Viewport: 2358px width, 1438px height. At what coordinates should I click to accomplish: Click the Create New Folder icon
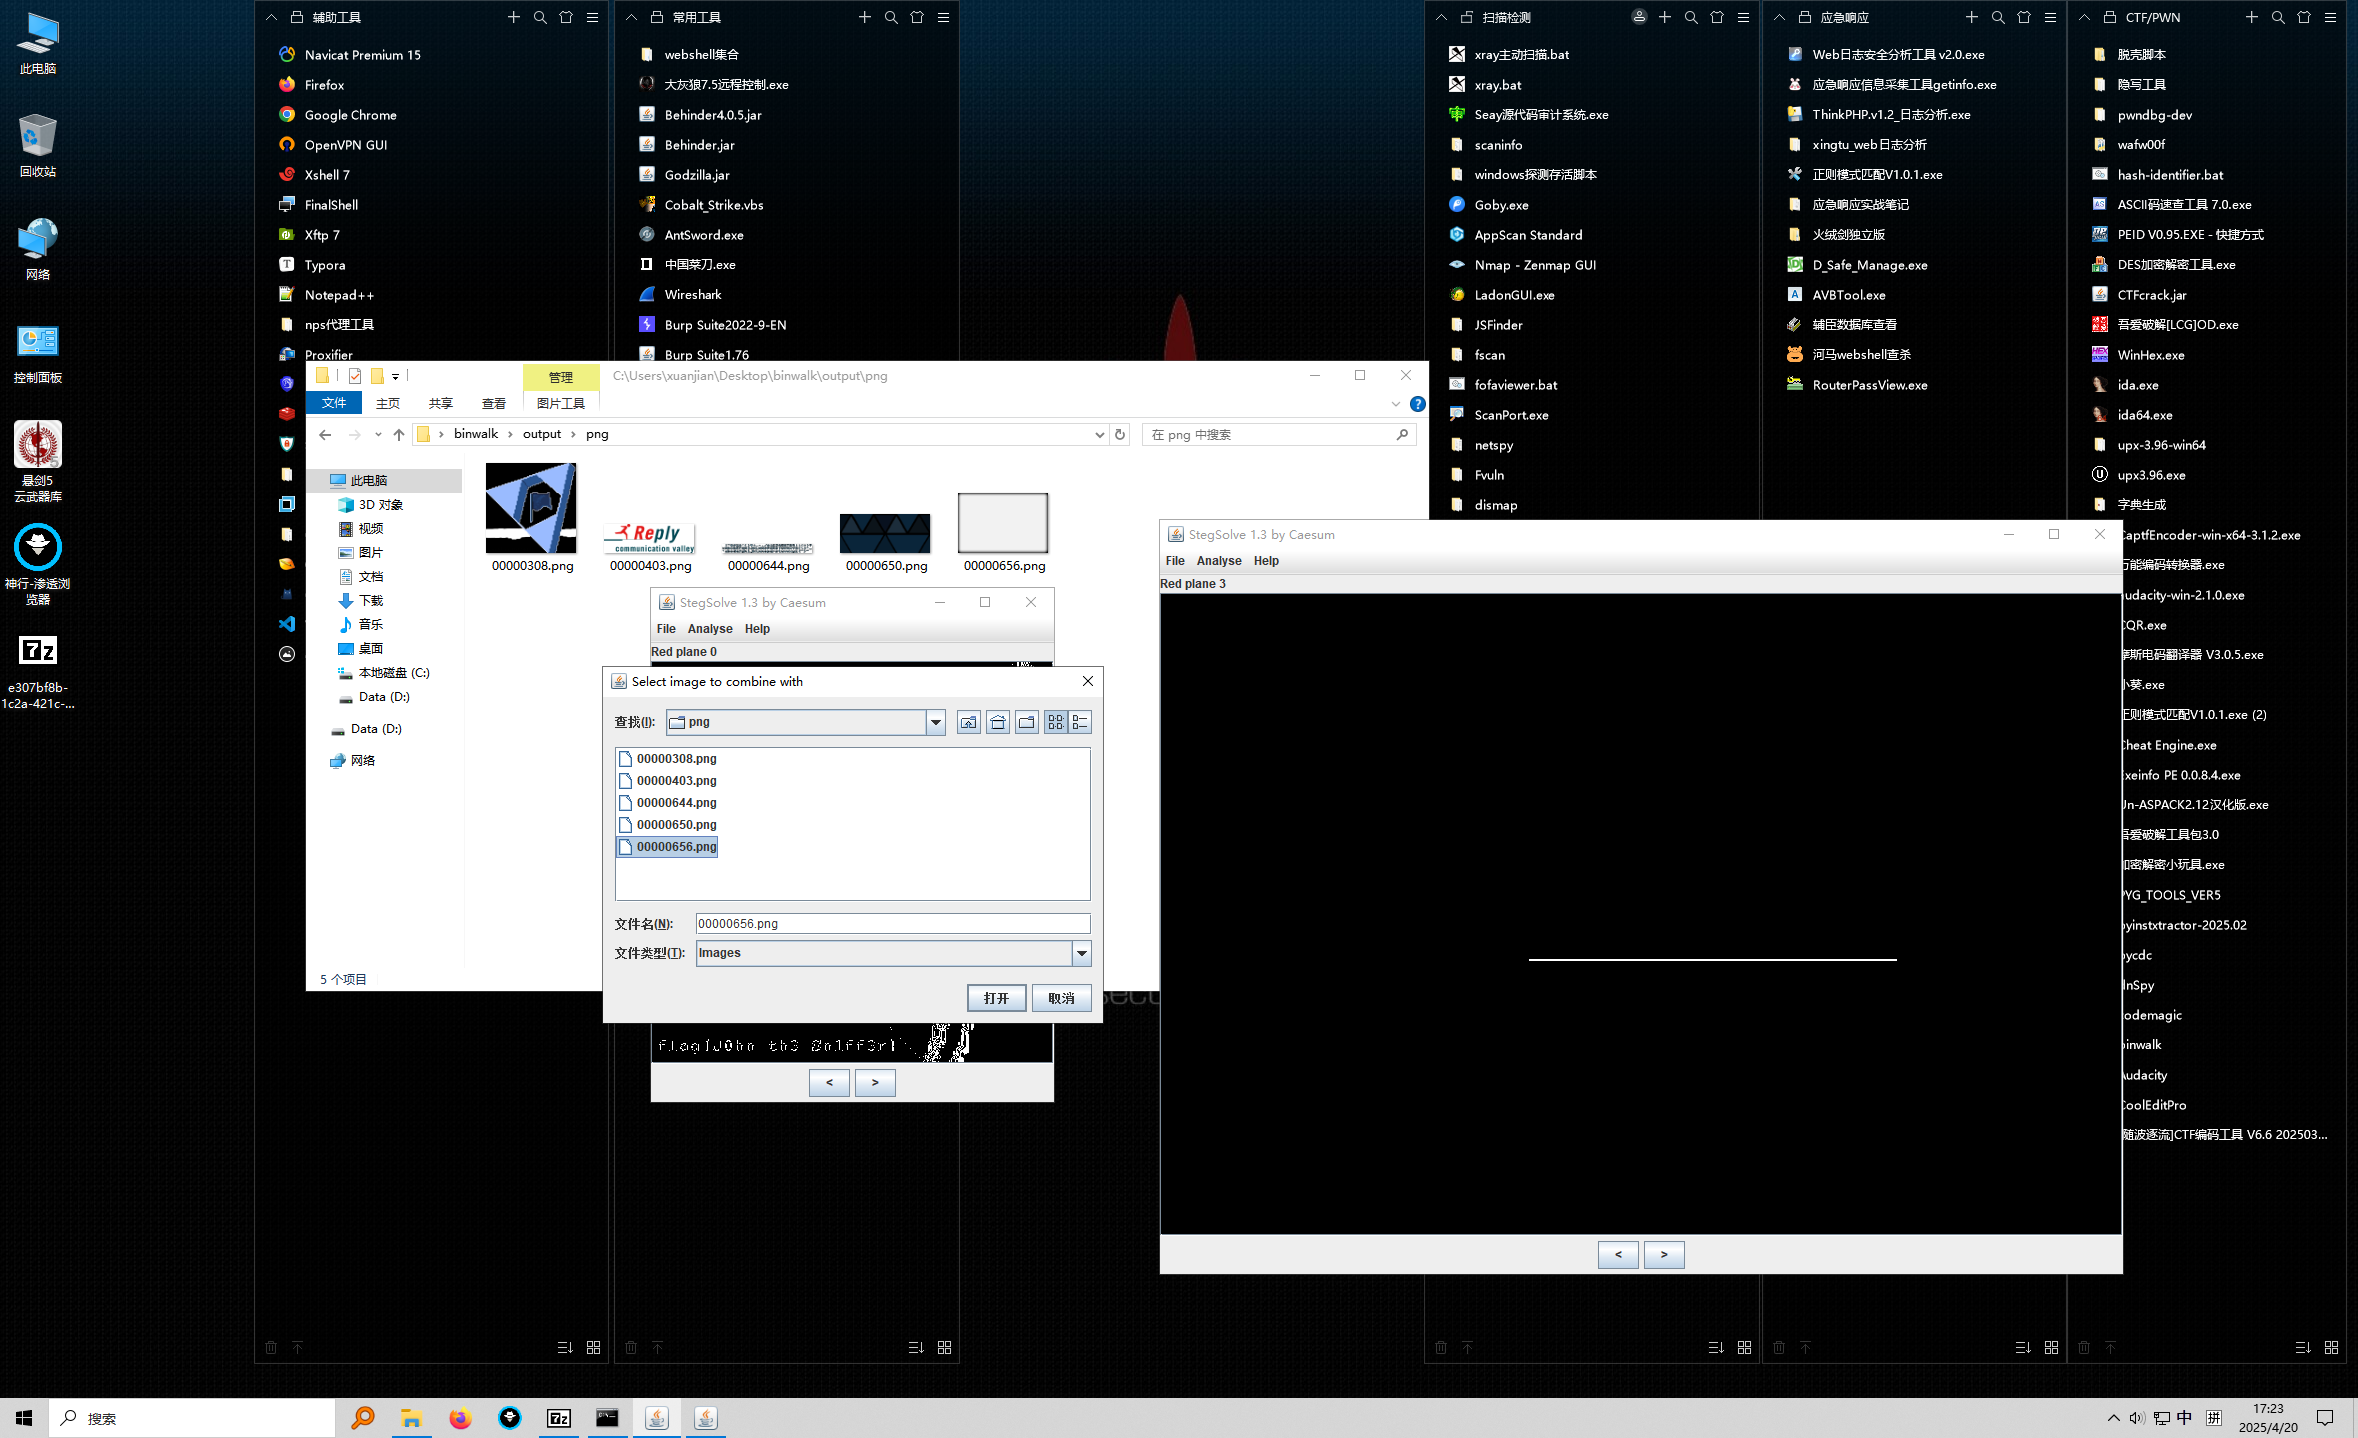[1027, 722]
